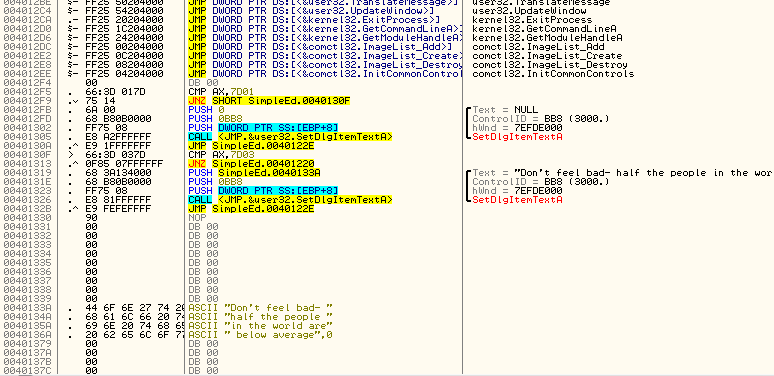Click the JNZ SimpleEd.00401220 instruction
Image resolution: width=774 pixels, height=376 pixels.
251,164
